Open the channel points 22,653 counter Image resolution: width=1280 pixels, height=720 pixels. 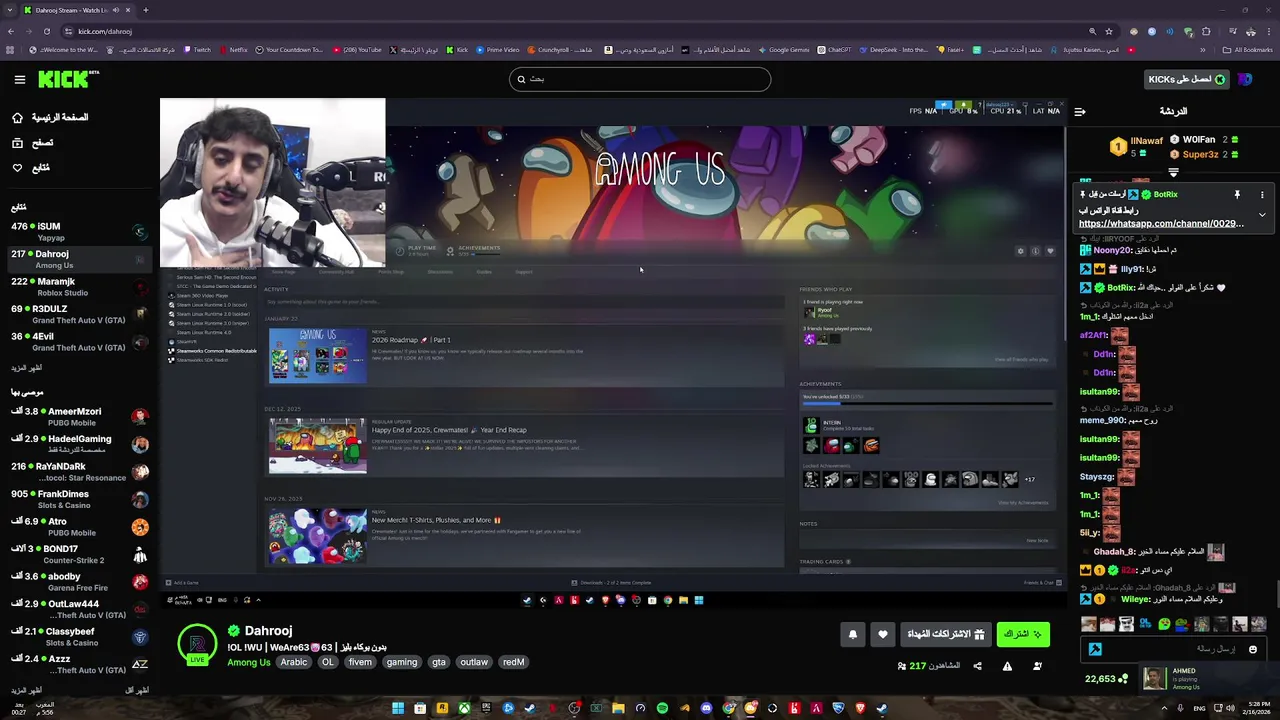(1106, 679)
